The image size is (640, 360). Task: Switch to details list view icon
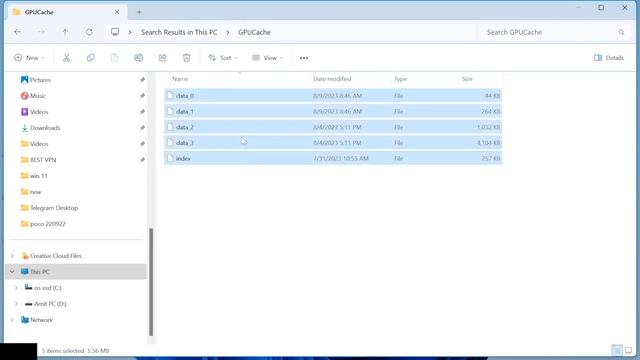(x=617, y=350)
